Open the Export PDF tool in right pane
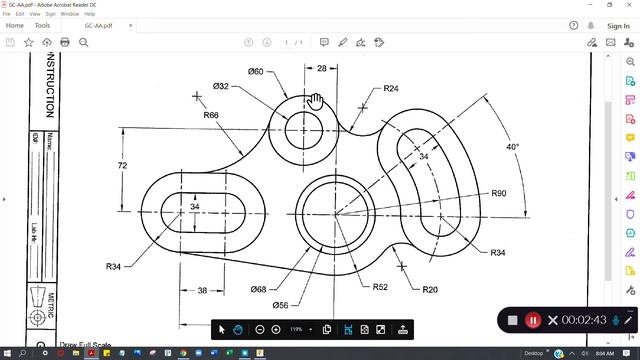The height and width of the screenshot is (360, 640). [x=630, y=81]
